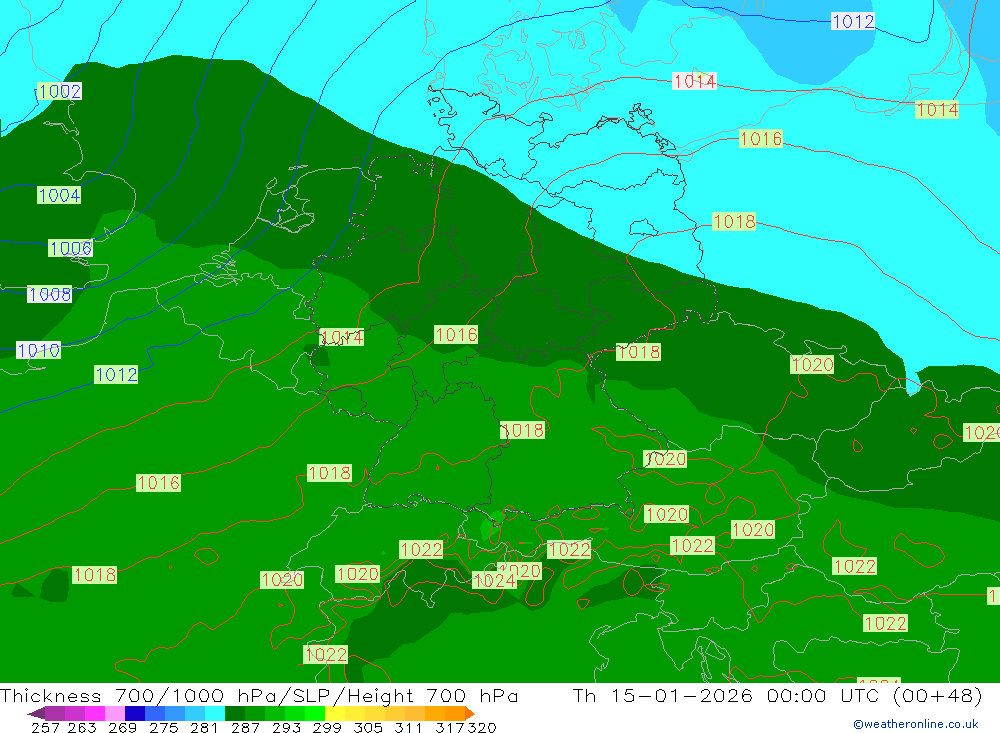Screen dimensions: 1000x733
Task: Click the 263 legend value
Action: pos(82,727)
